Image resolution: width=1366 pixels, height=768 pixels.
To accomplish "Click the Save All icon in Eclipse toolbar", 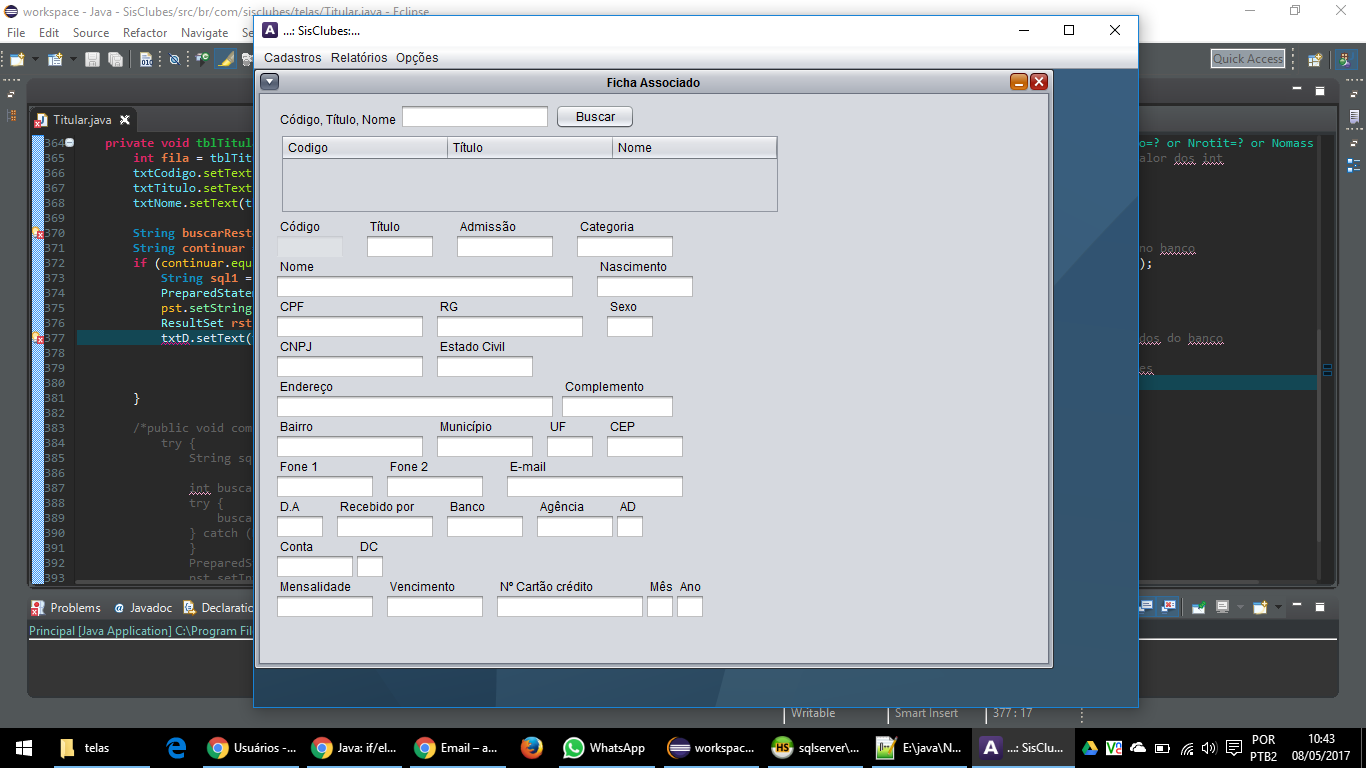I will 115,59.
